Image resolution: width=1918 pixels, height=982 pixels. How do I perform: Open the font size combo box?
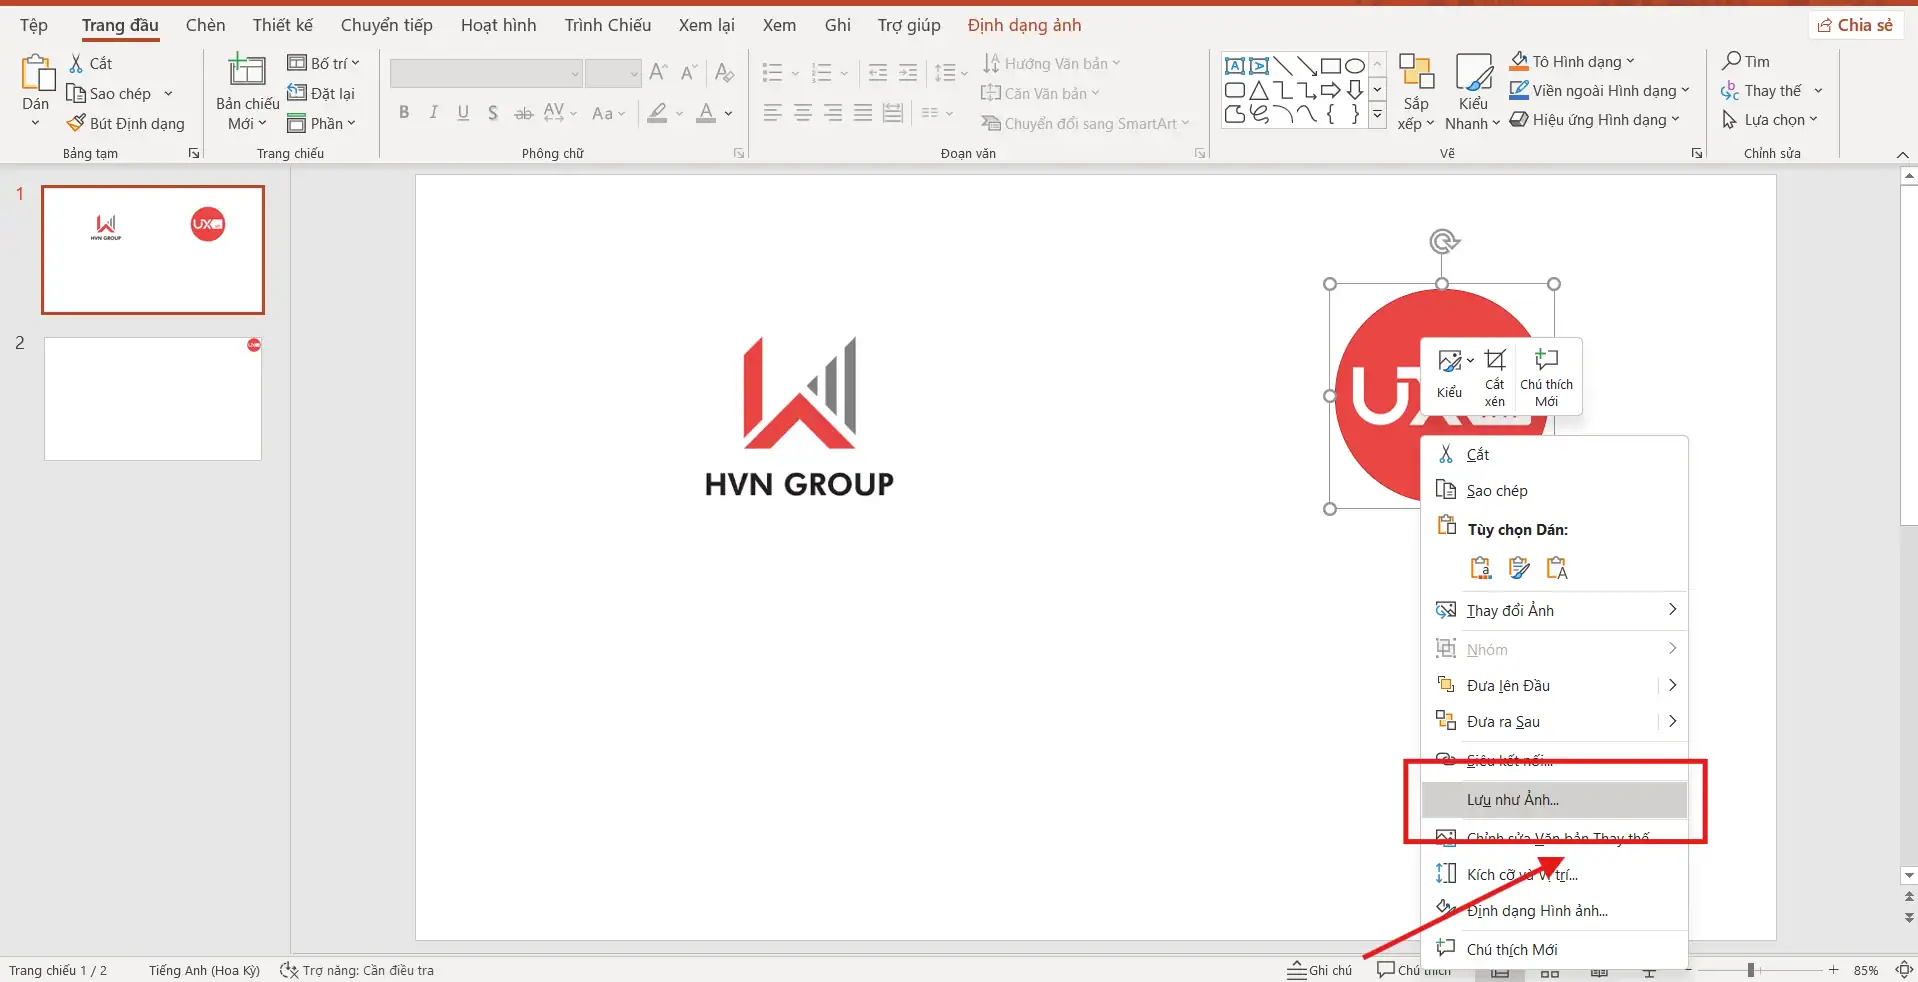point(613,73)
